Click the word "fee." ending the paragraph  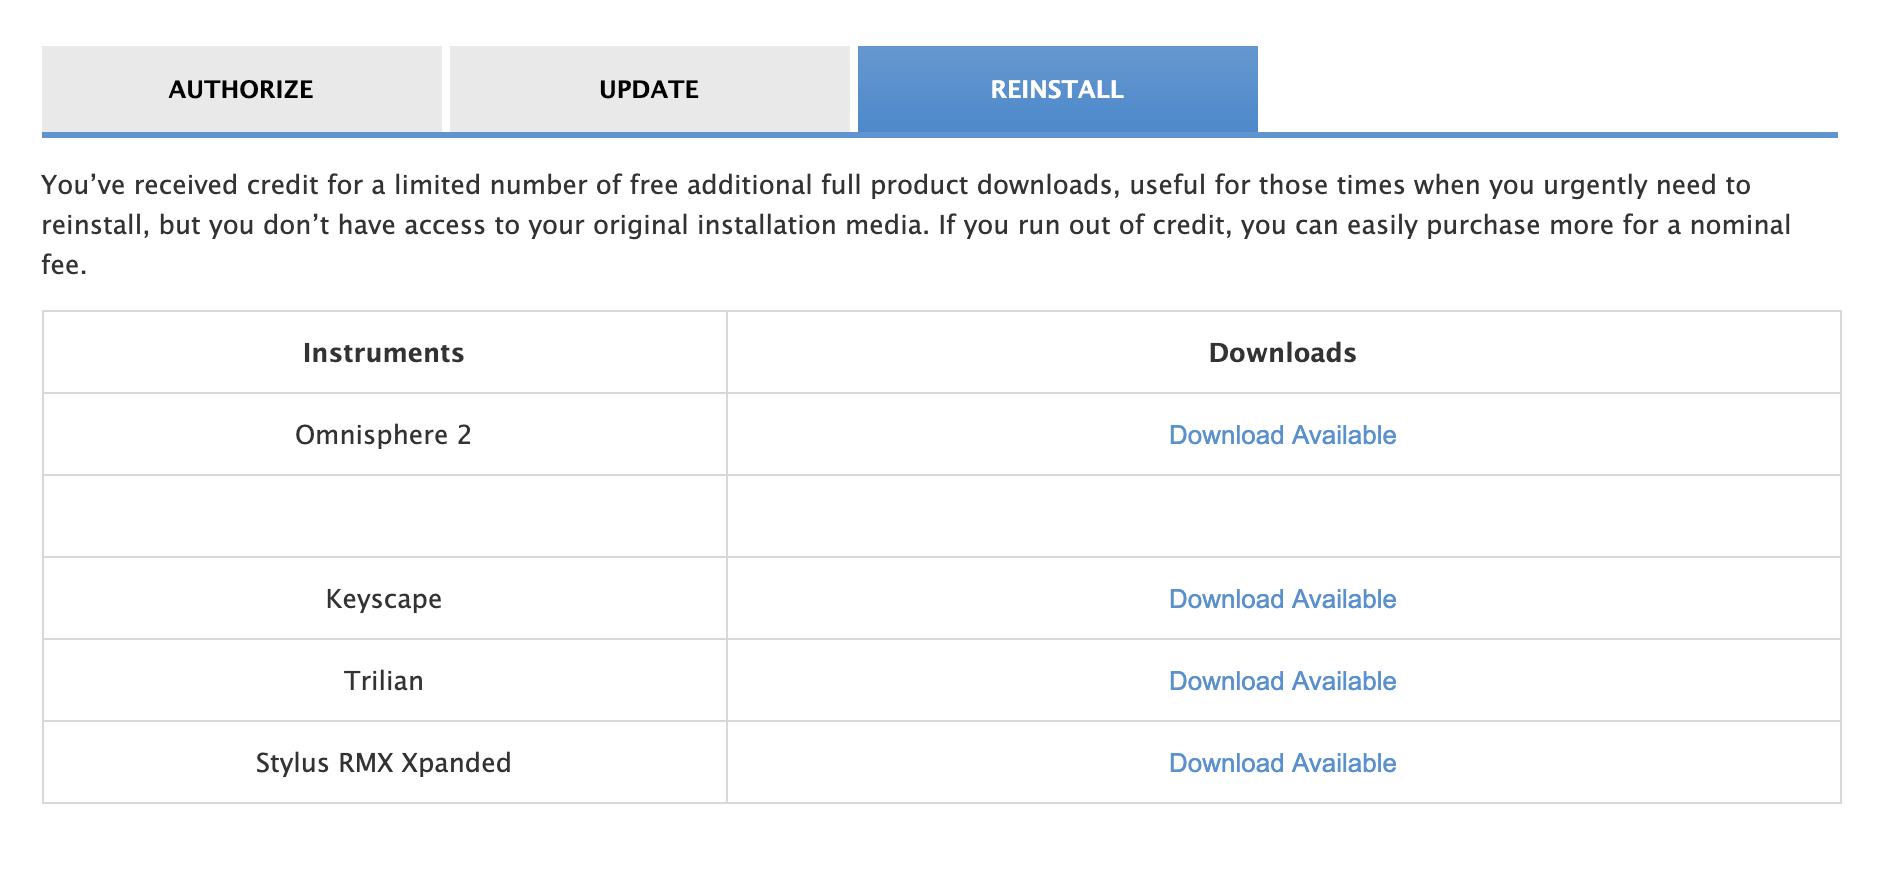pos(64,265)
